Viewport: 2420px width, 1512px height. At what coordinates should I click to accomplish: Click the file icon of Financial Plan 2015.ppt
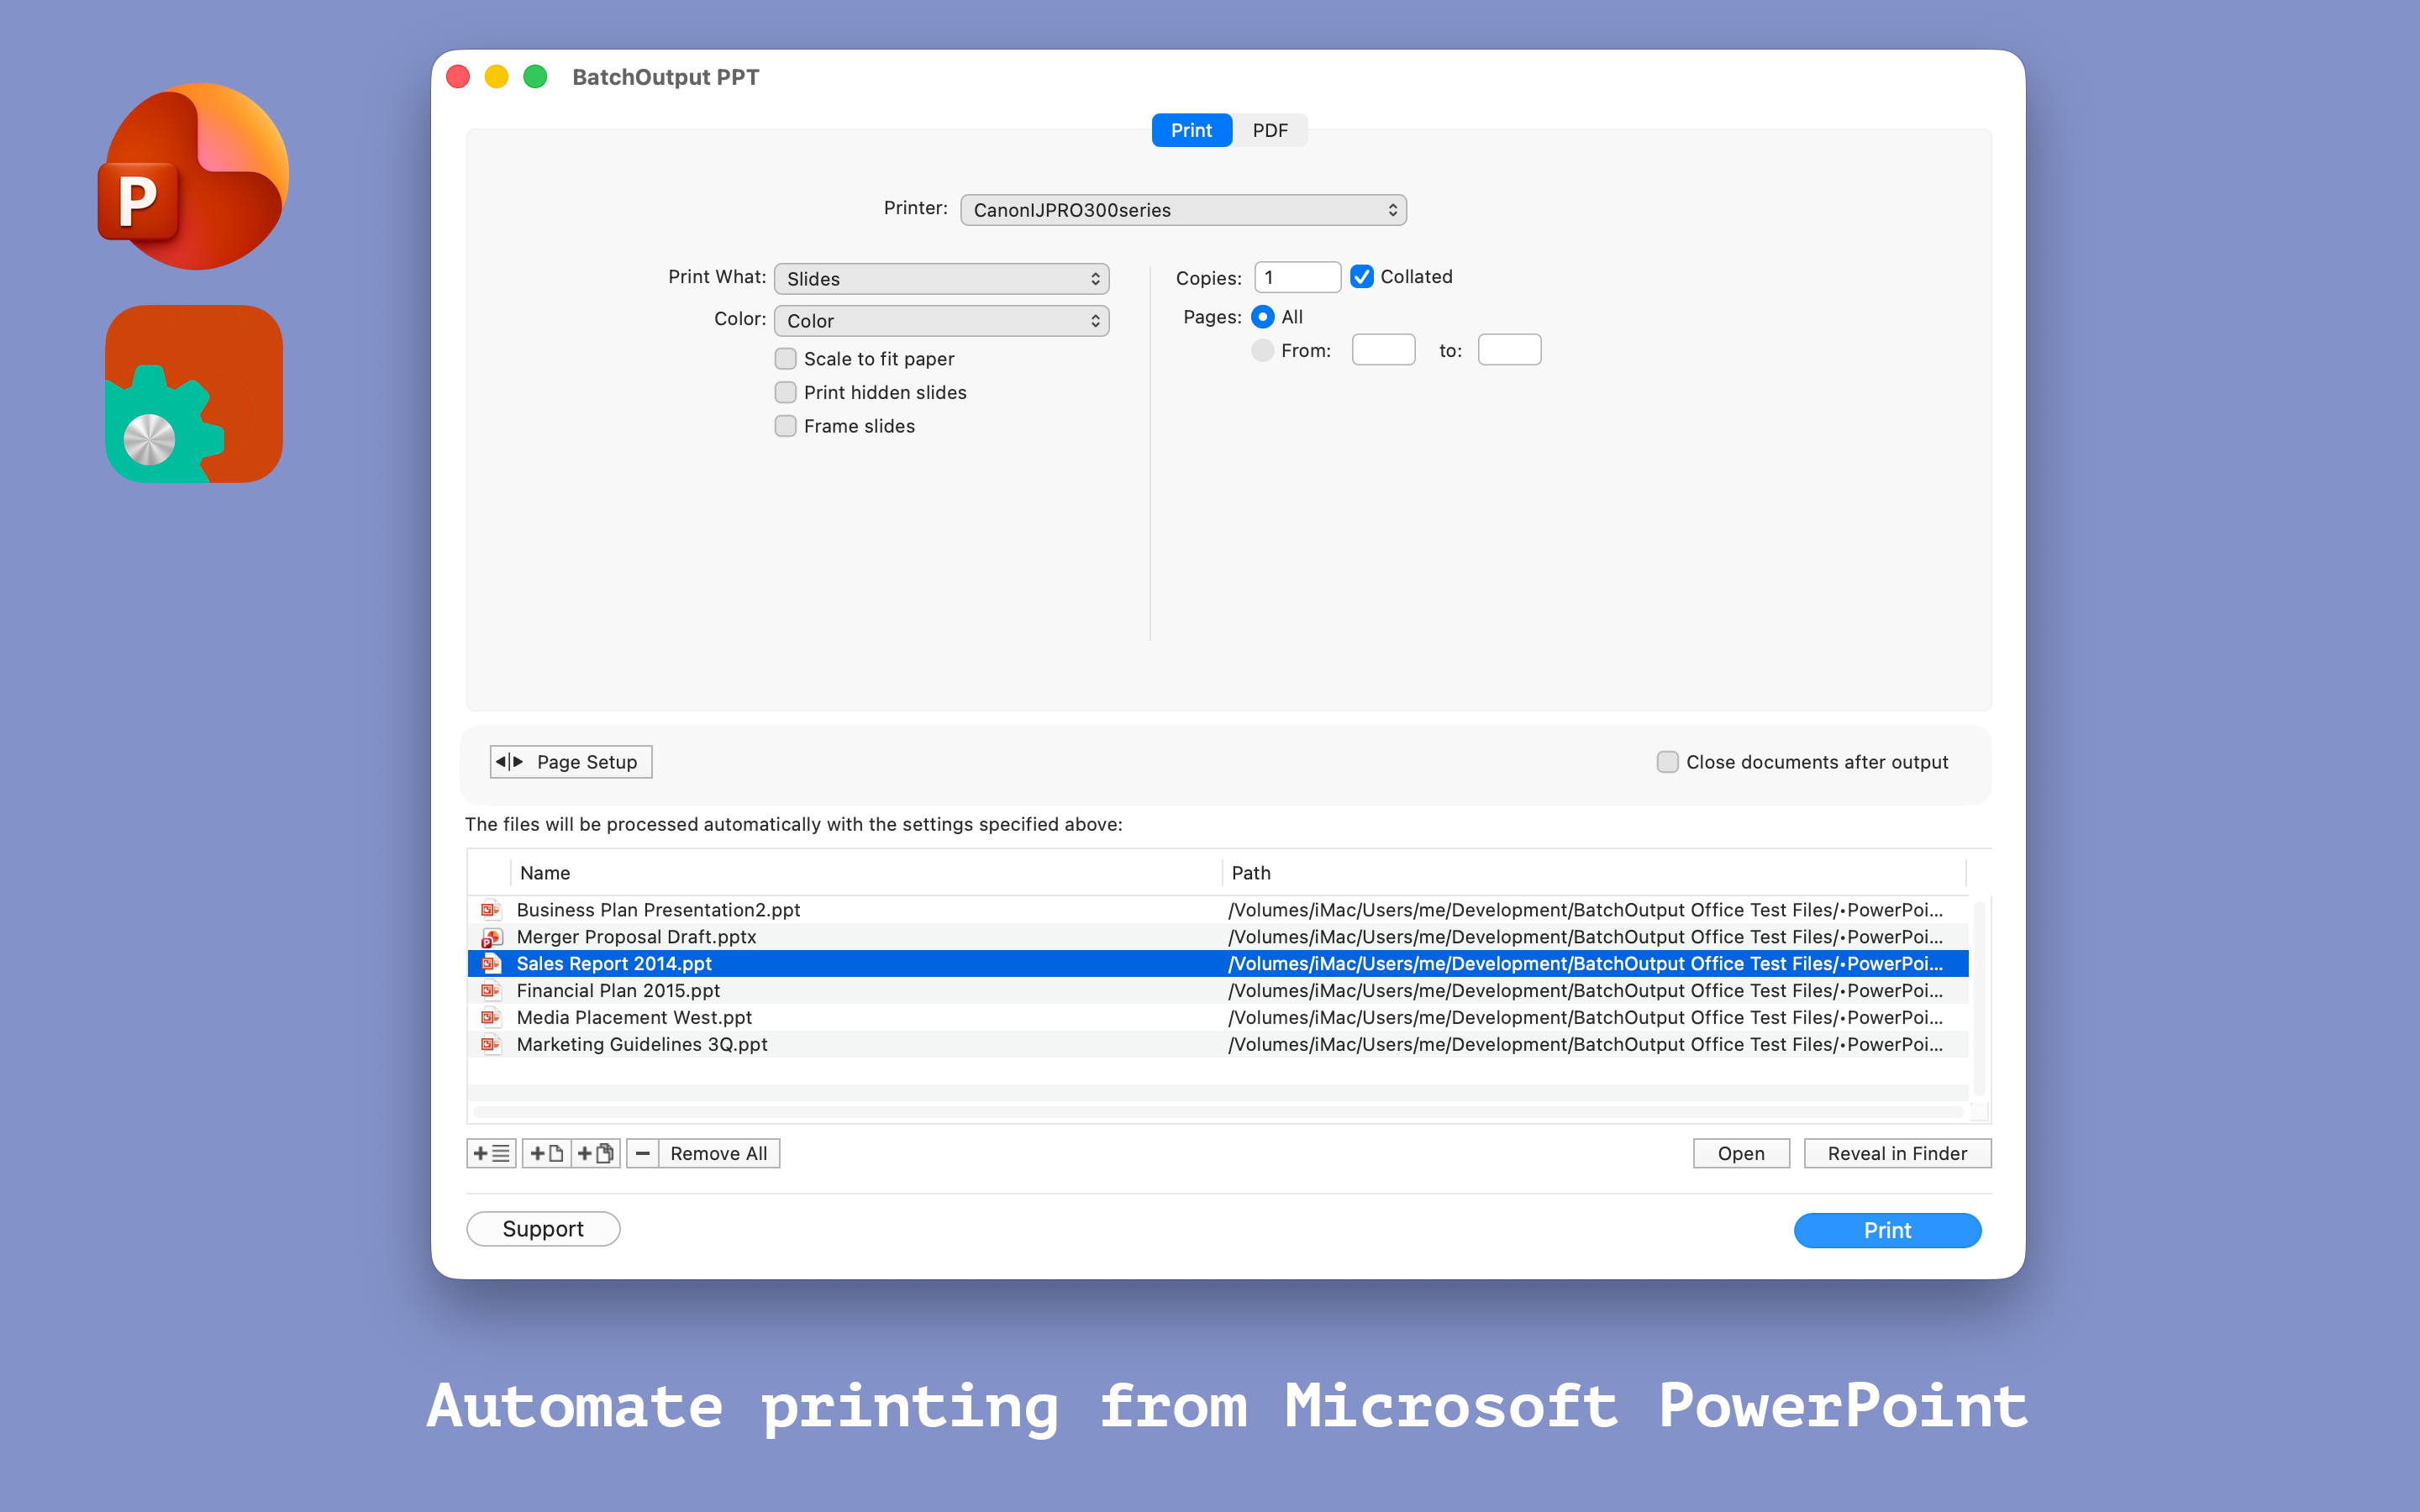coord(490,990)
